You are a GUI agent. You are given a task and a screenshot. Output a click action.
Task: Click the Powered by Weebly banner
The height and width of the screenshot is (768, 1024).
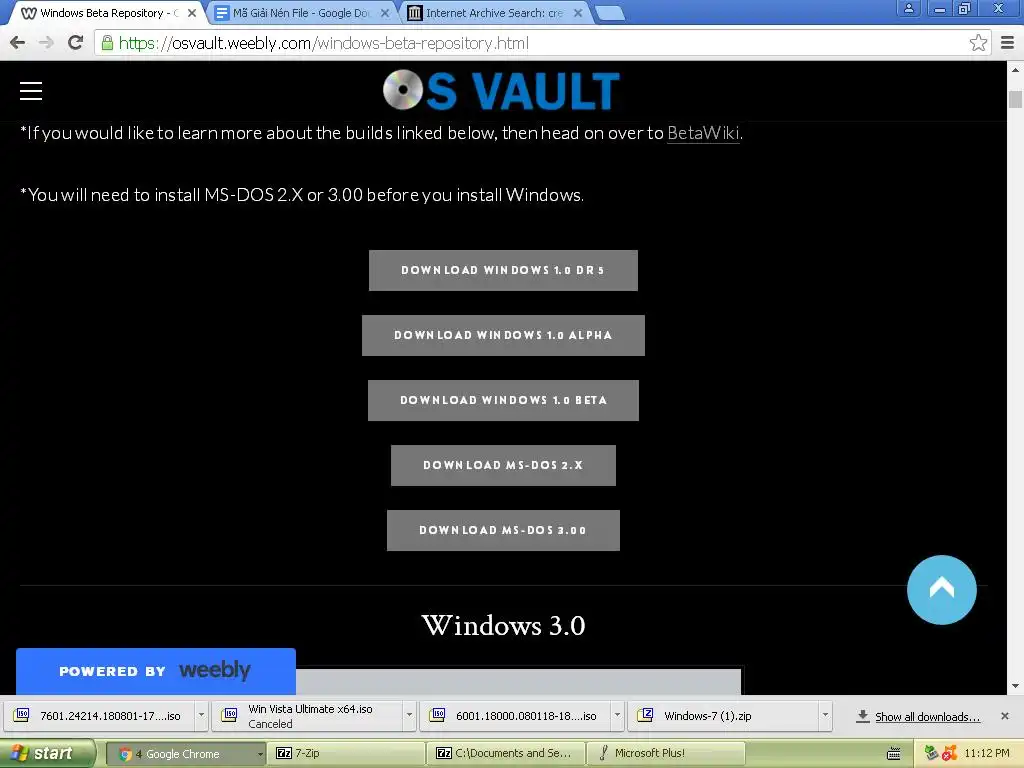coord(155,671)
